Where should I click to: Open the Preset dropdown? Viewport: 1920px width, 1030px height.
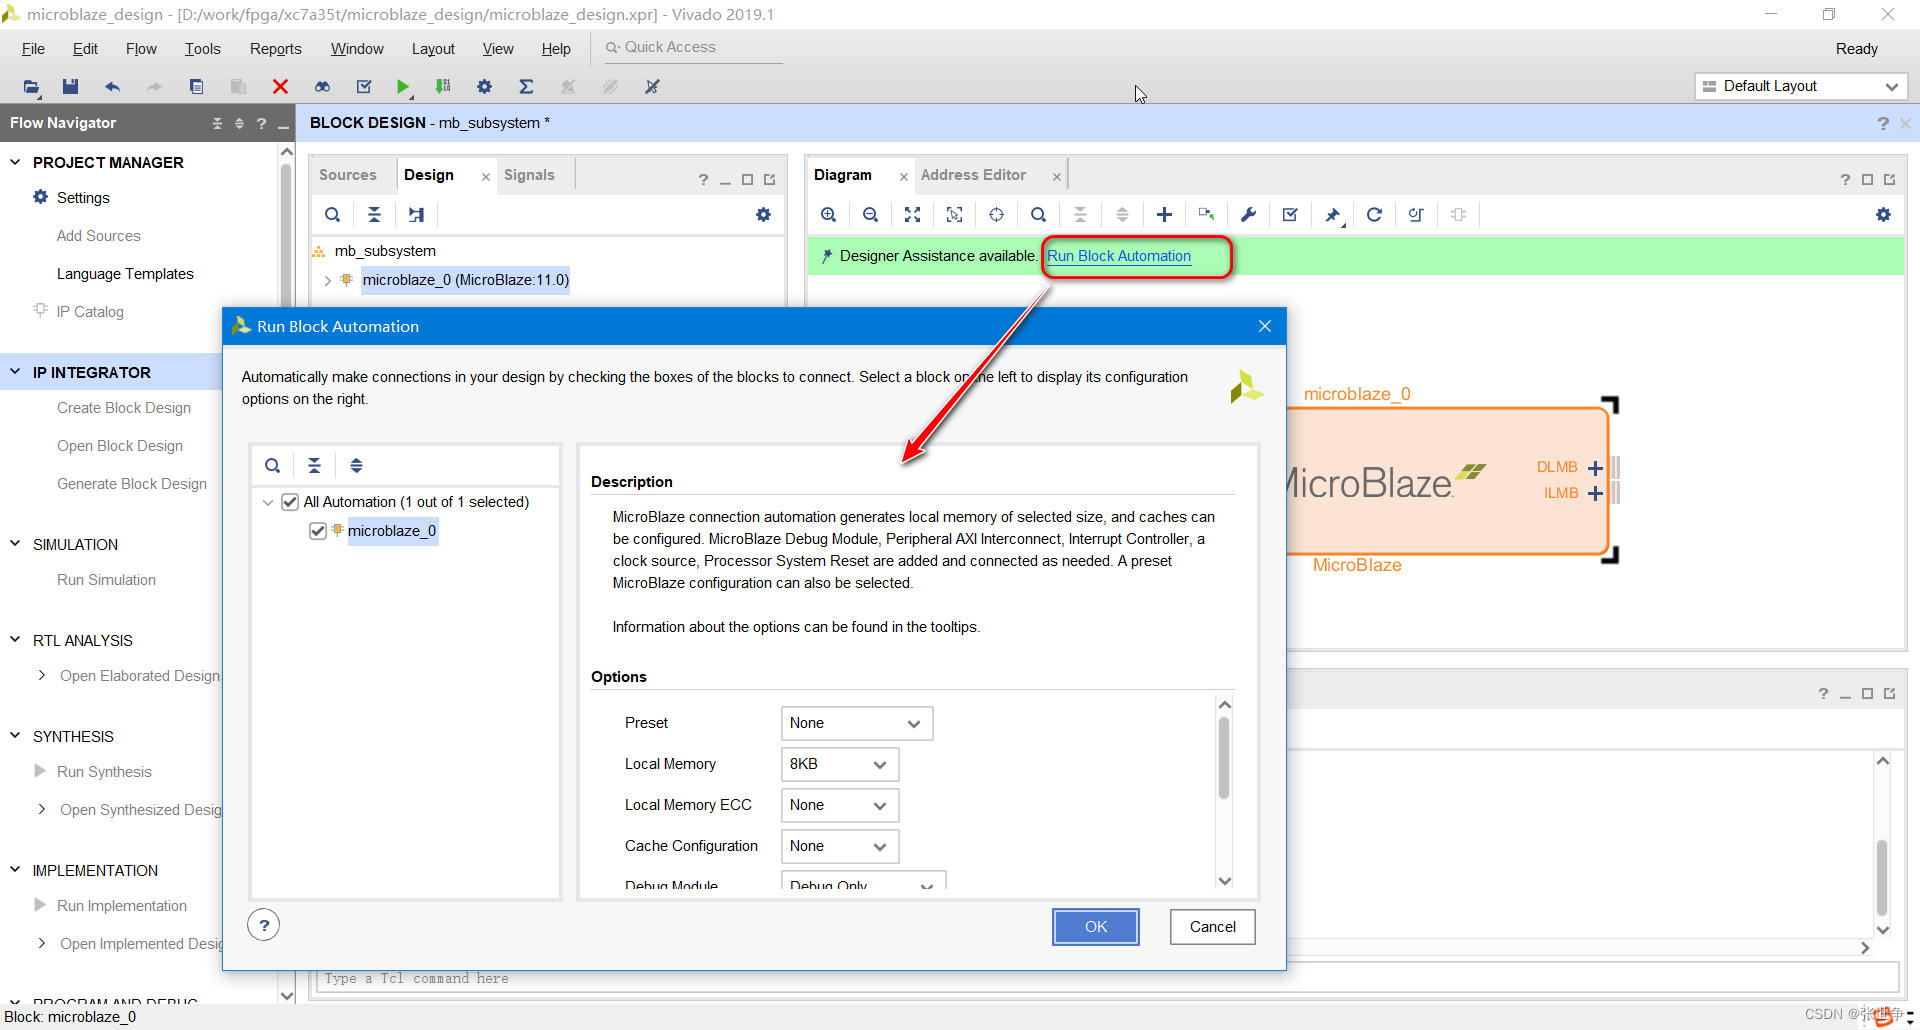click(857, 723)
